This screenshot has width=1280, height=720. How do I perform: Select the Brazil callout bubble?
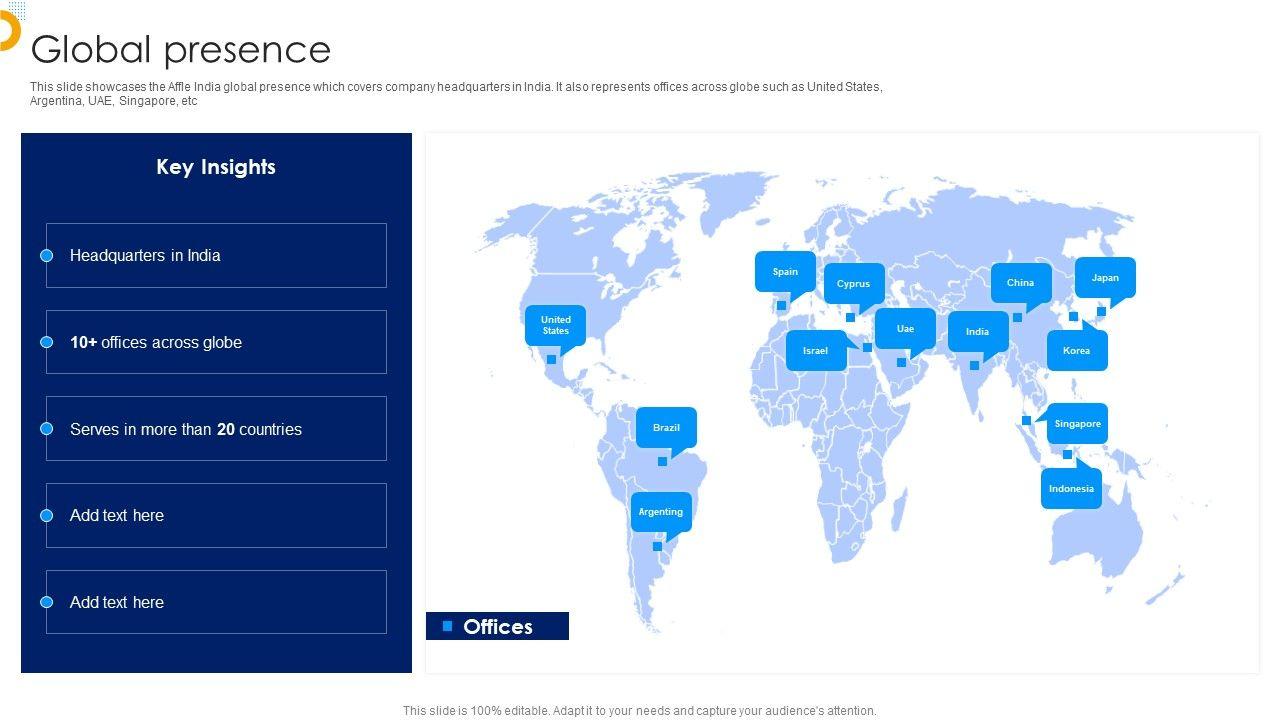point(666,428)
